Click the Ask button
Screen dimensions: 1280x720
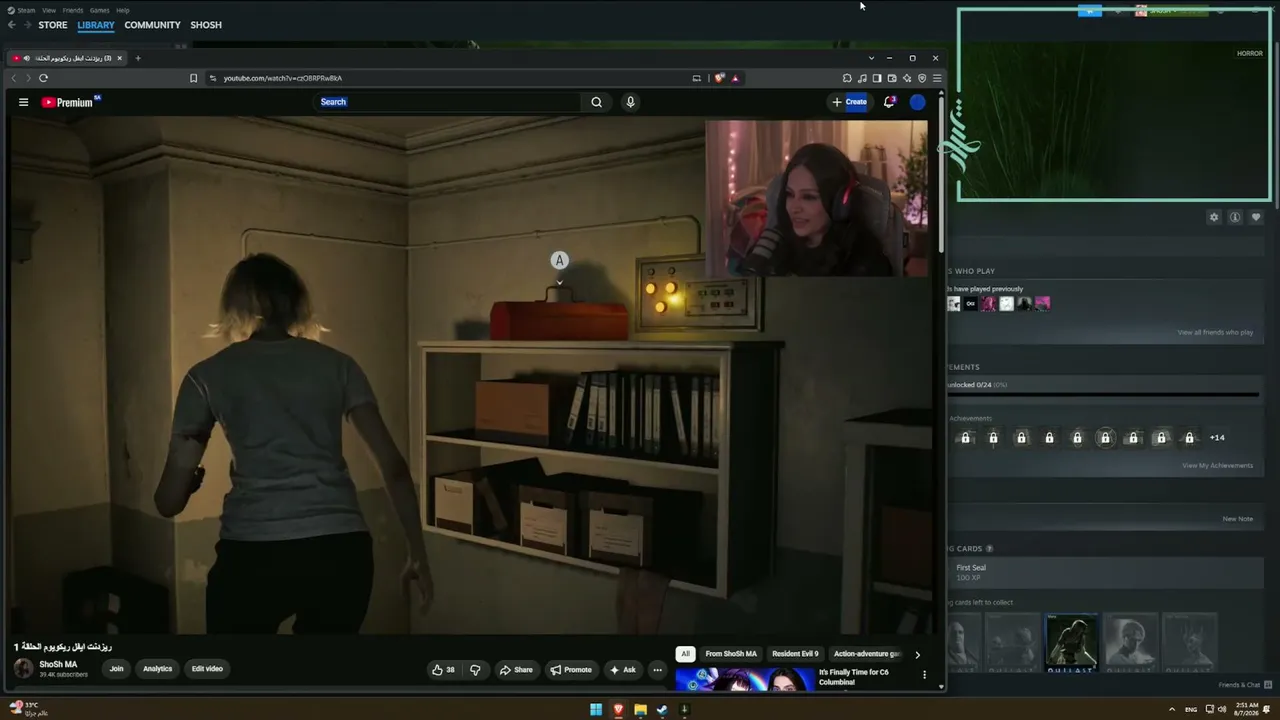point(622,670)
